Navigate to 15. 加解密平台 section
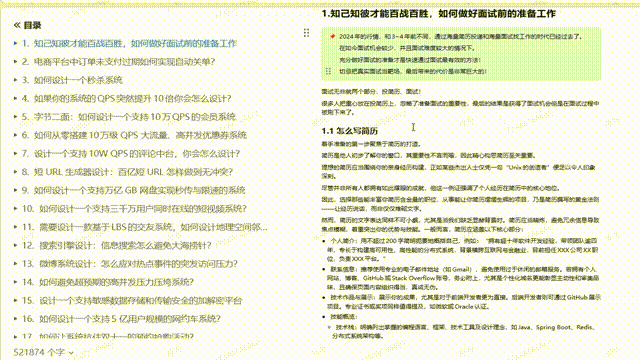 coord(132,300)
